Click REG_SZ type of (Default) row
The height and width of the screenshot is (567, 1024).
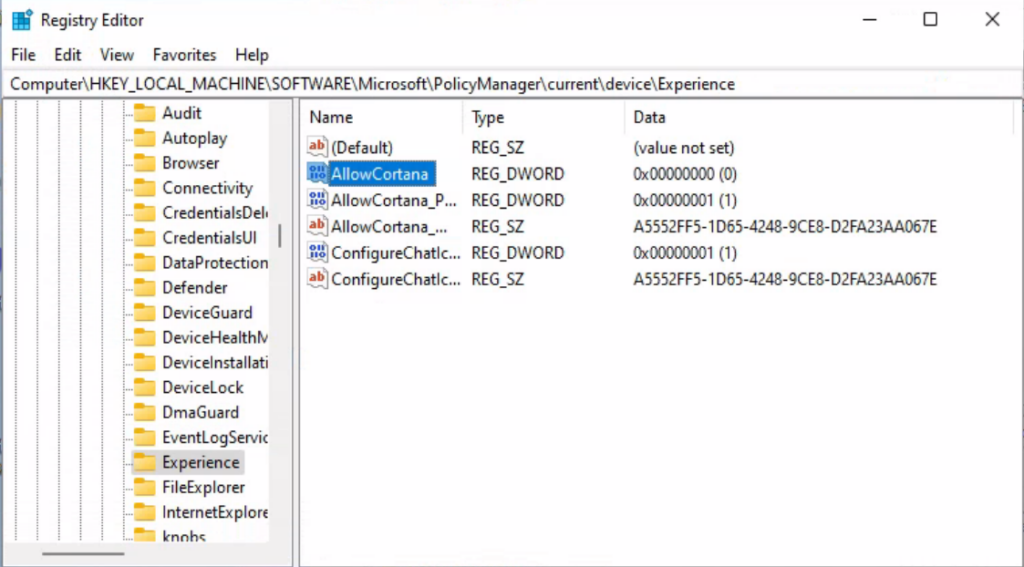pos(498,148)
